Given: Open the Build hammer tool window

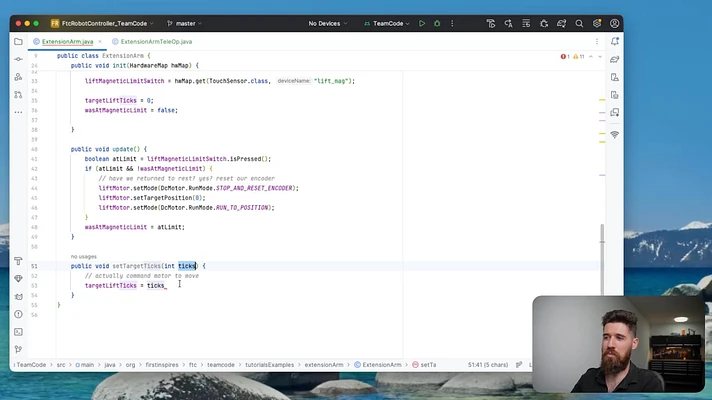Looking at the screenshot, I should [18, 261].
